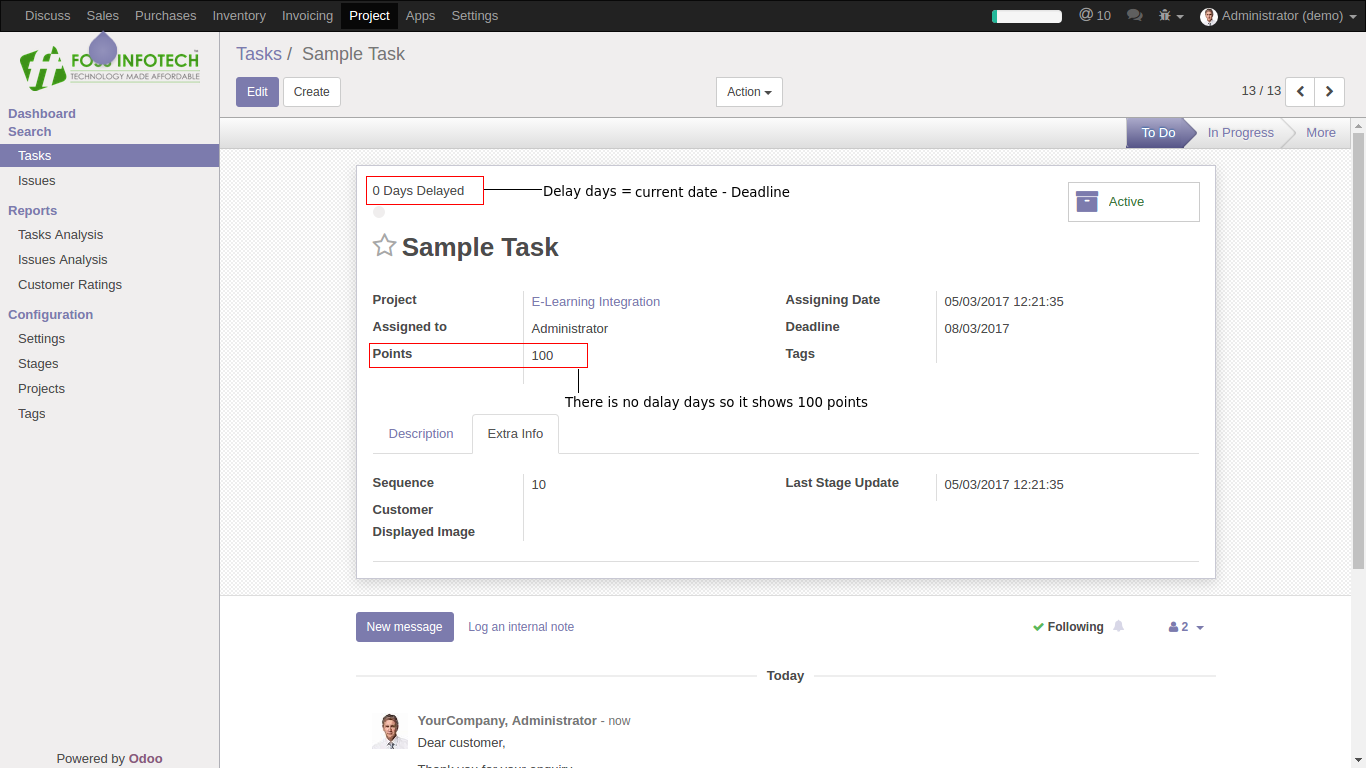Click the Active status button
1366x768 pixels.
coord(1133,202)
